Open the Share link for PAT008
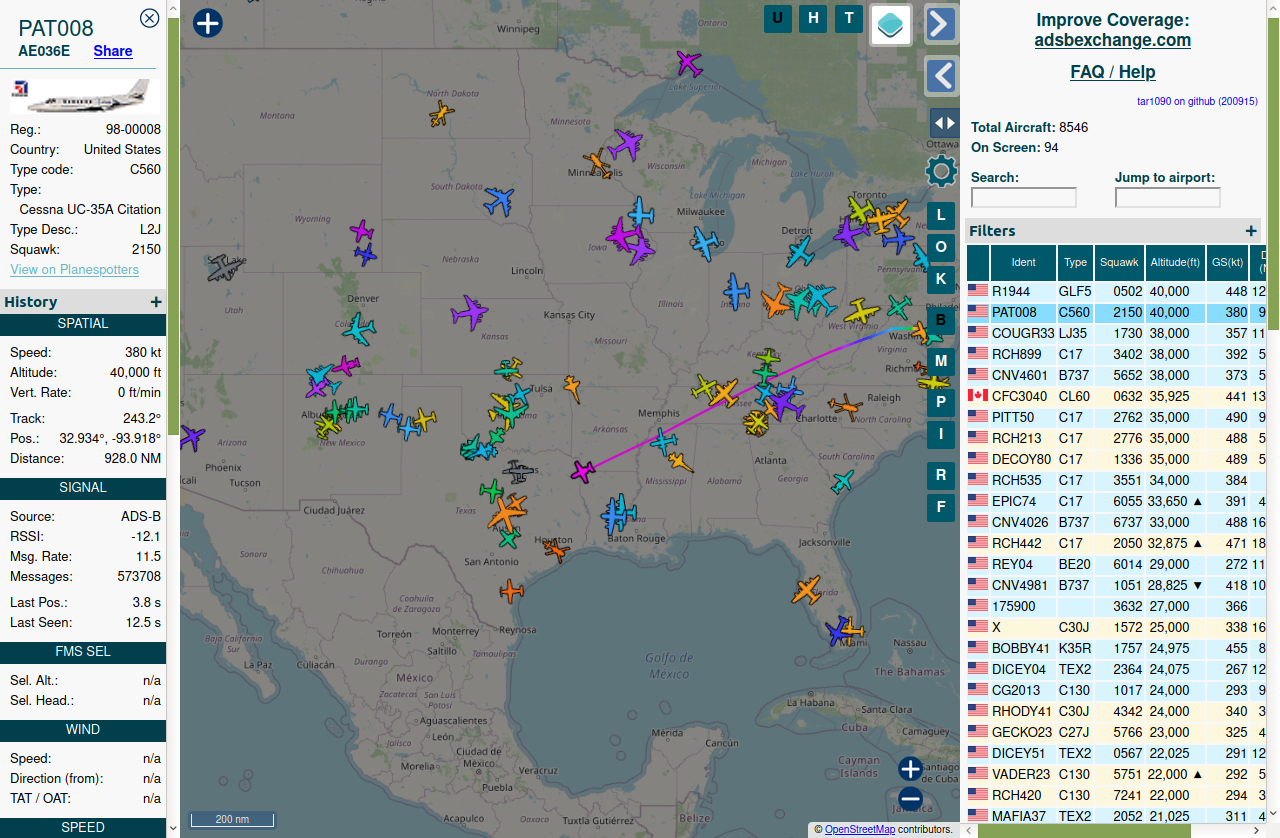 tap(113, 51)
